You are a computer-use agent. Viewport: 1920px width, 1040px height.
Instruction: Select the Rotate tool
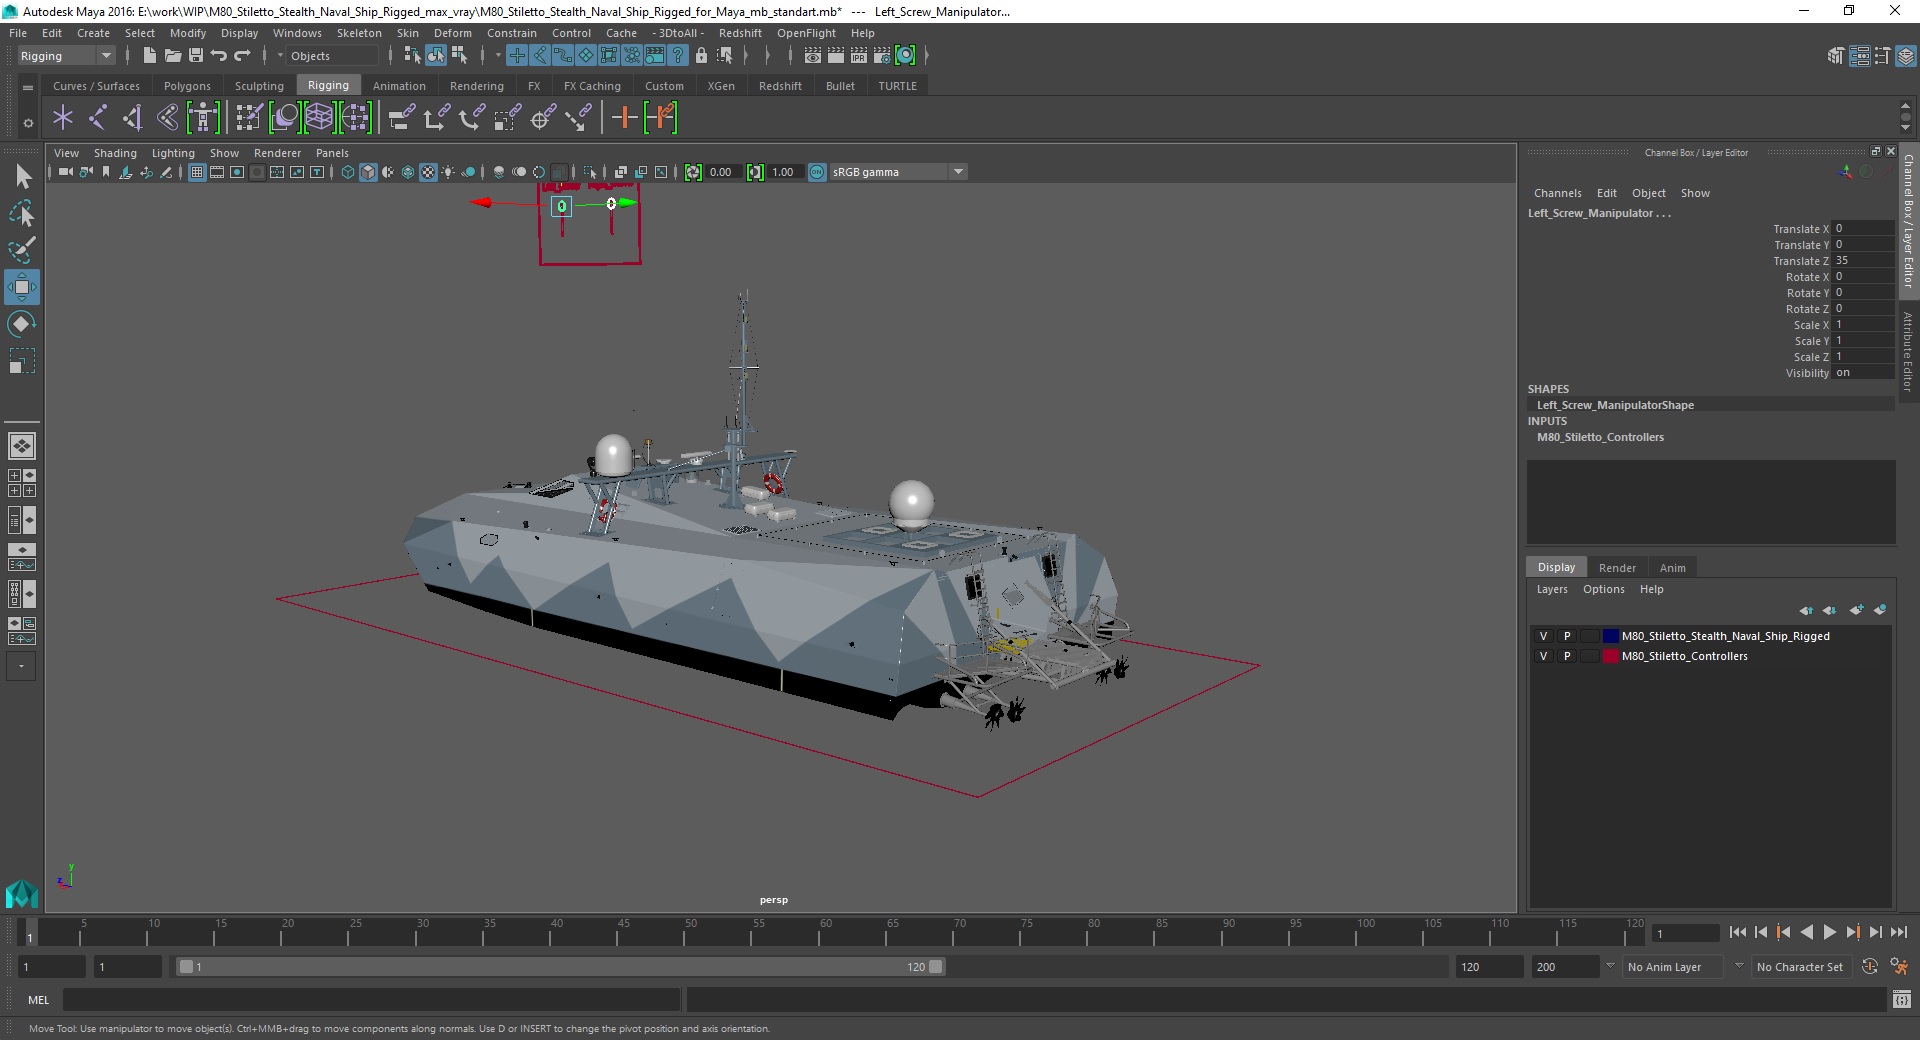(22, 324)
